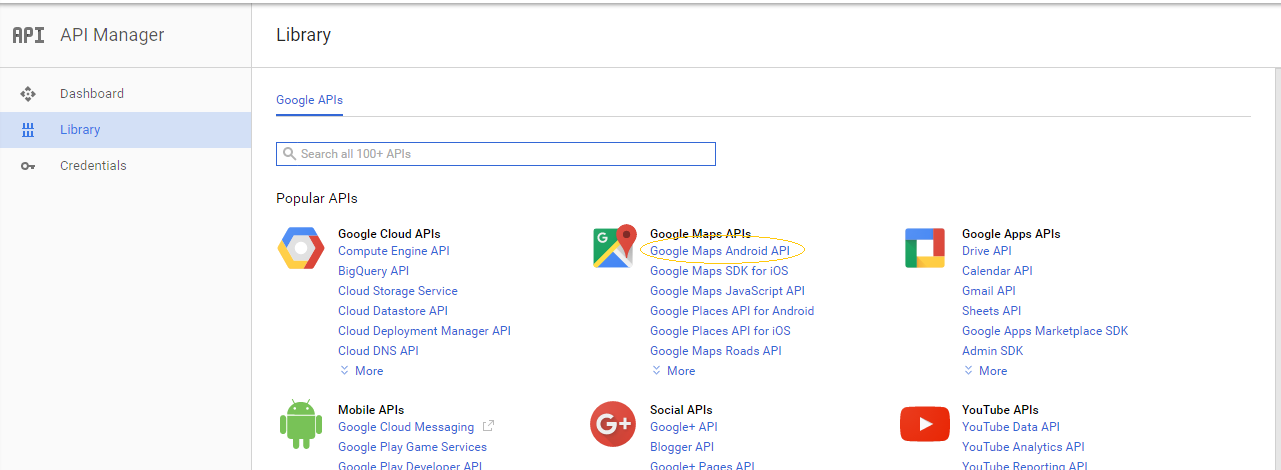Expand More under Google Apps APIs
Screen dimensions: 1281x470
(985, 371)
